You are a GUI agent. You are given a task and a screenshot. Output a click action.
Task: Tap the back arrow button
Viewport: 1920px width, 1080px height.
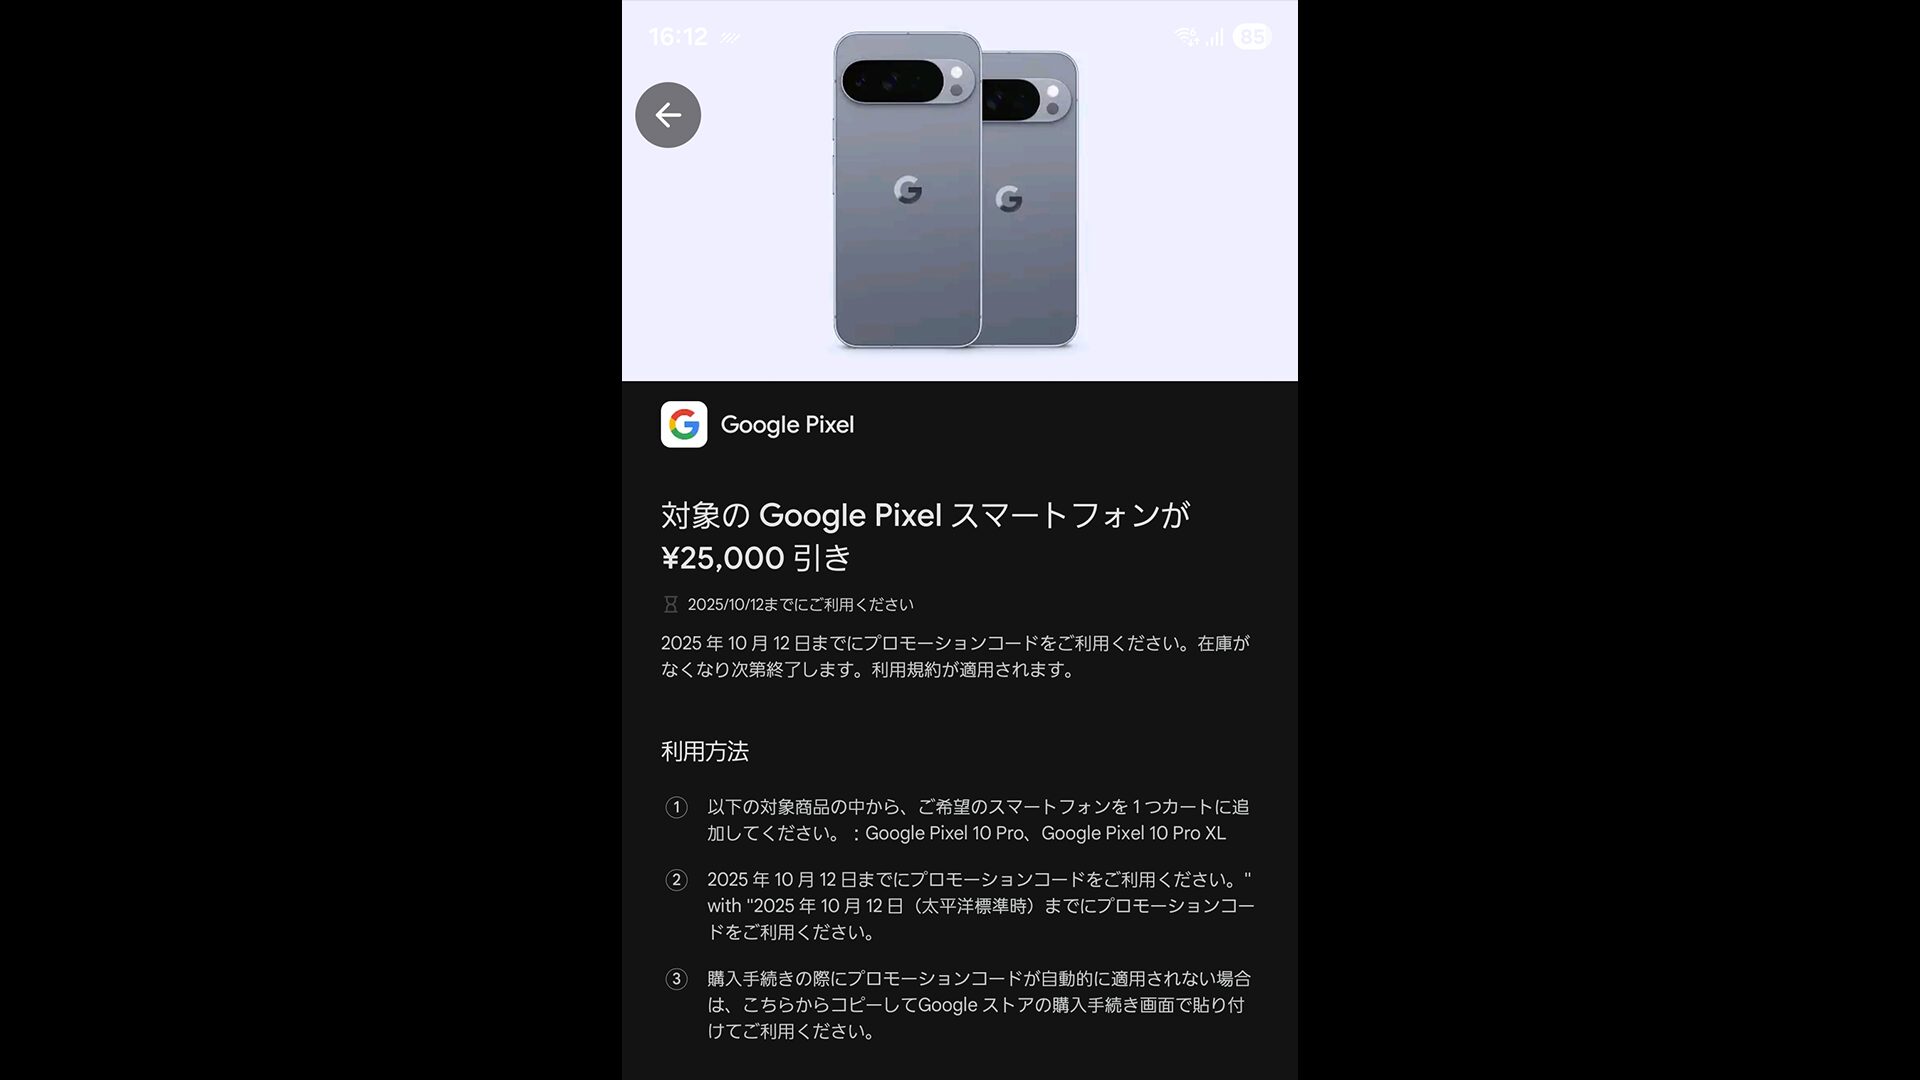coord(668,115)
